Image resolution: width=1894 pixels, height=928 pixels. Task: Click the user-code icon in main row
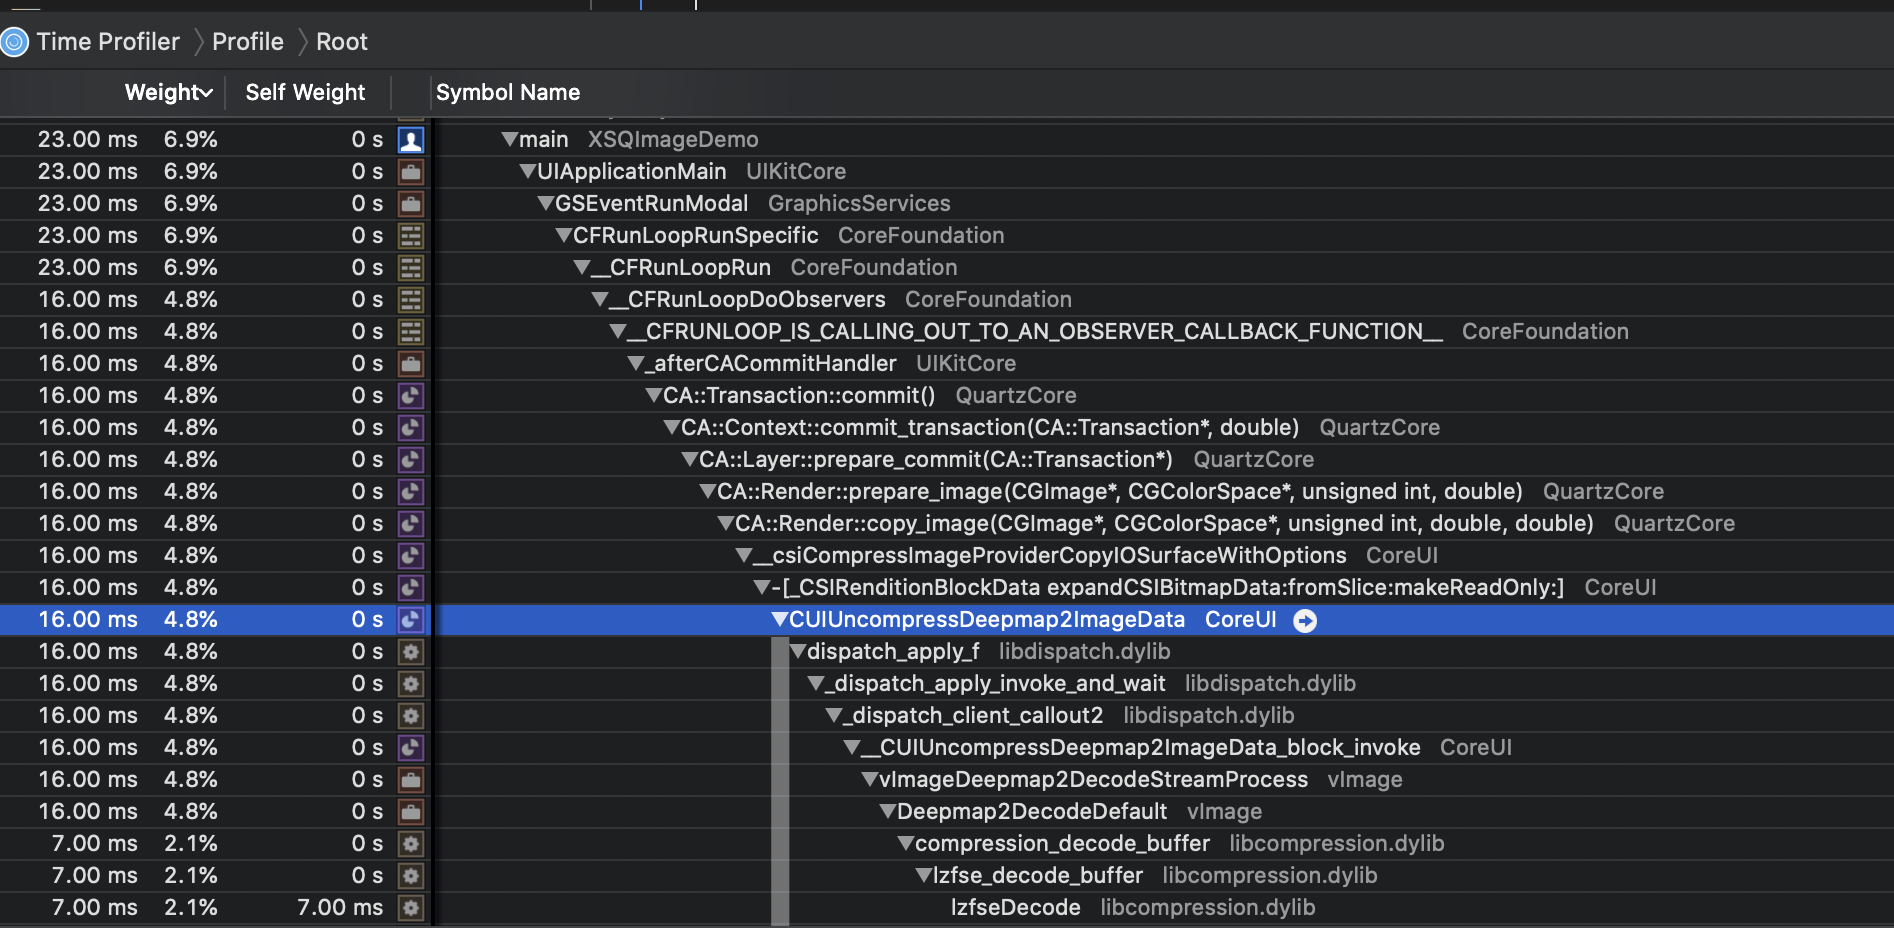(x=411, y=140)
